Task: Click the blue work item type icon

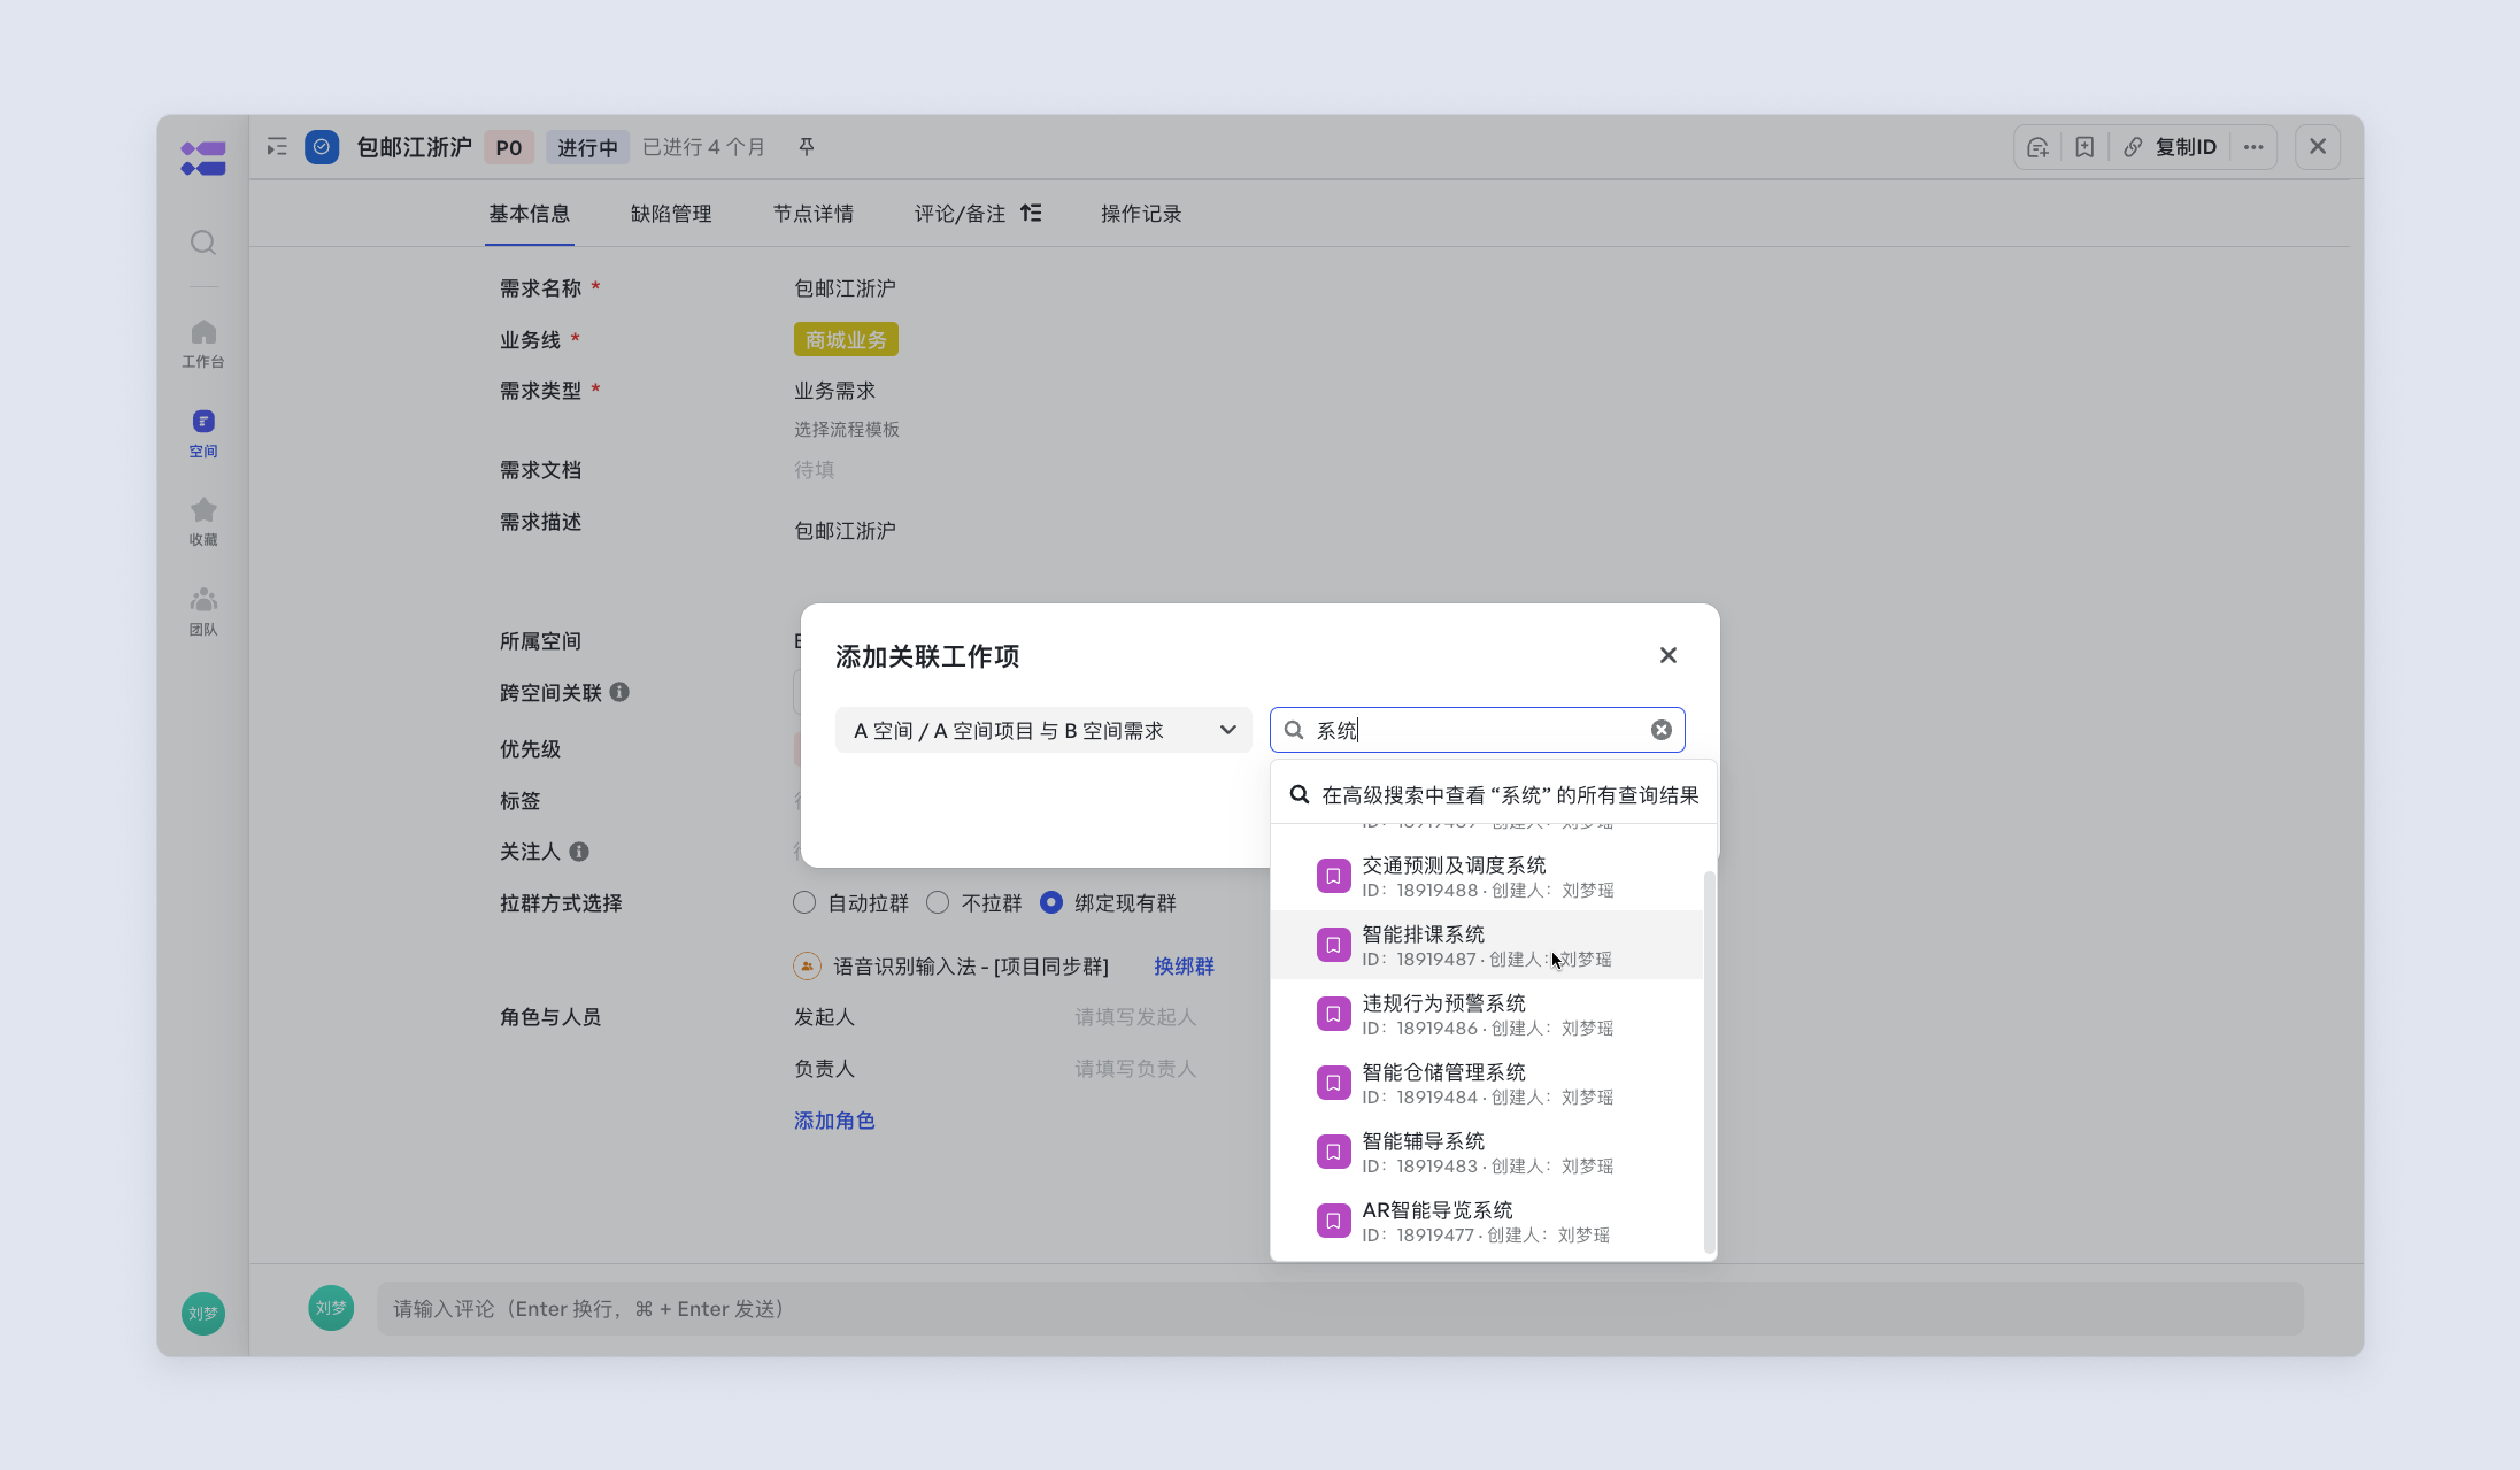Action: [322, 147]
